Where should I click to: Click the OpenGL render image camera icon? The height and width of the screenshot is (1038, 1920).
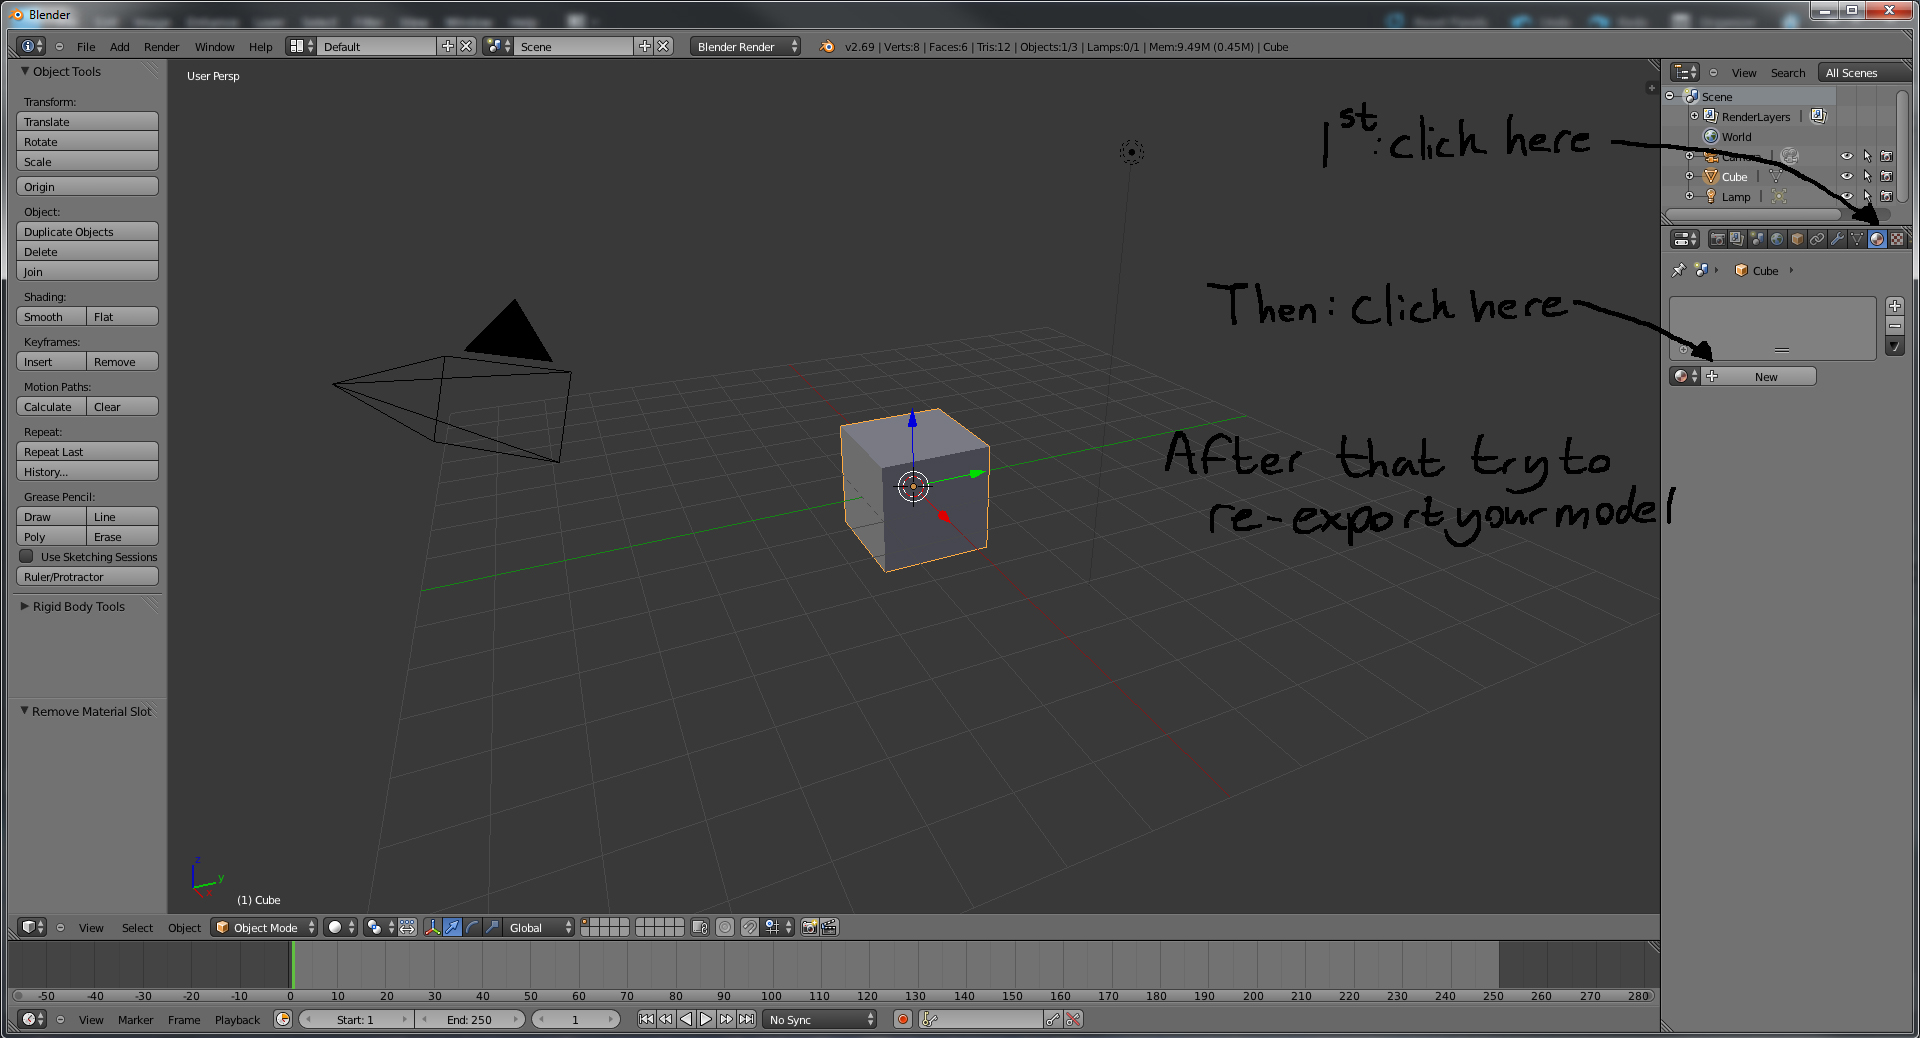pyautogui.click(x=810, y=927)
